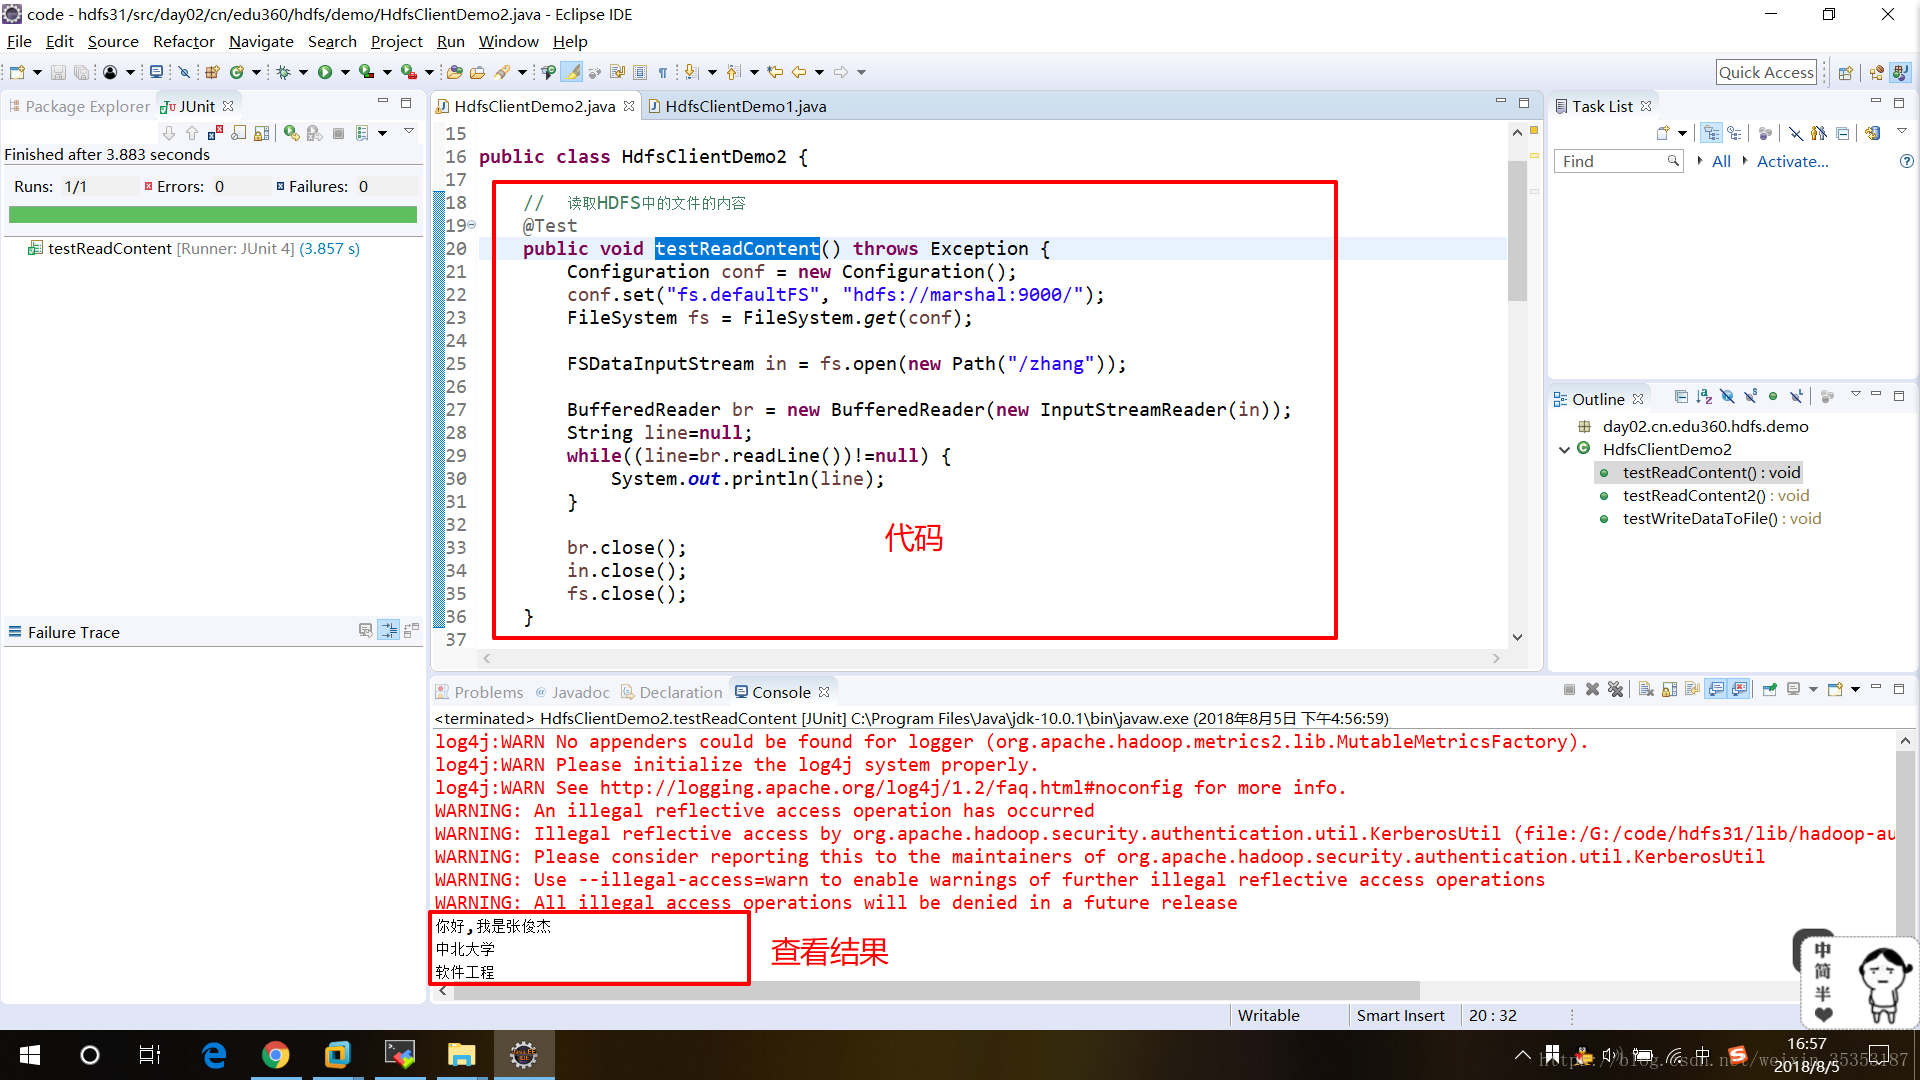
Task: Click the Debug bug icon in toolbar
Action: tap(284, 72)
